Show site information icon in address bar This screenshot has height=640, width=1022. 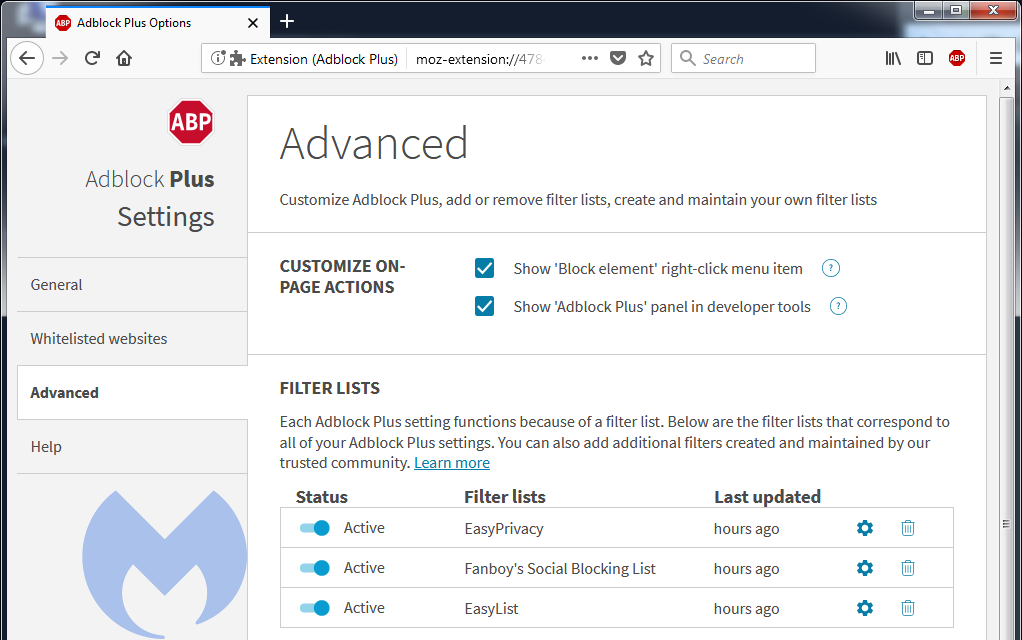(218, 59)
